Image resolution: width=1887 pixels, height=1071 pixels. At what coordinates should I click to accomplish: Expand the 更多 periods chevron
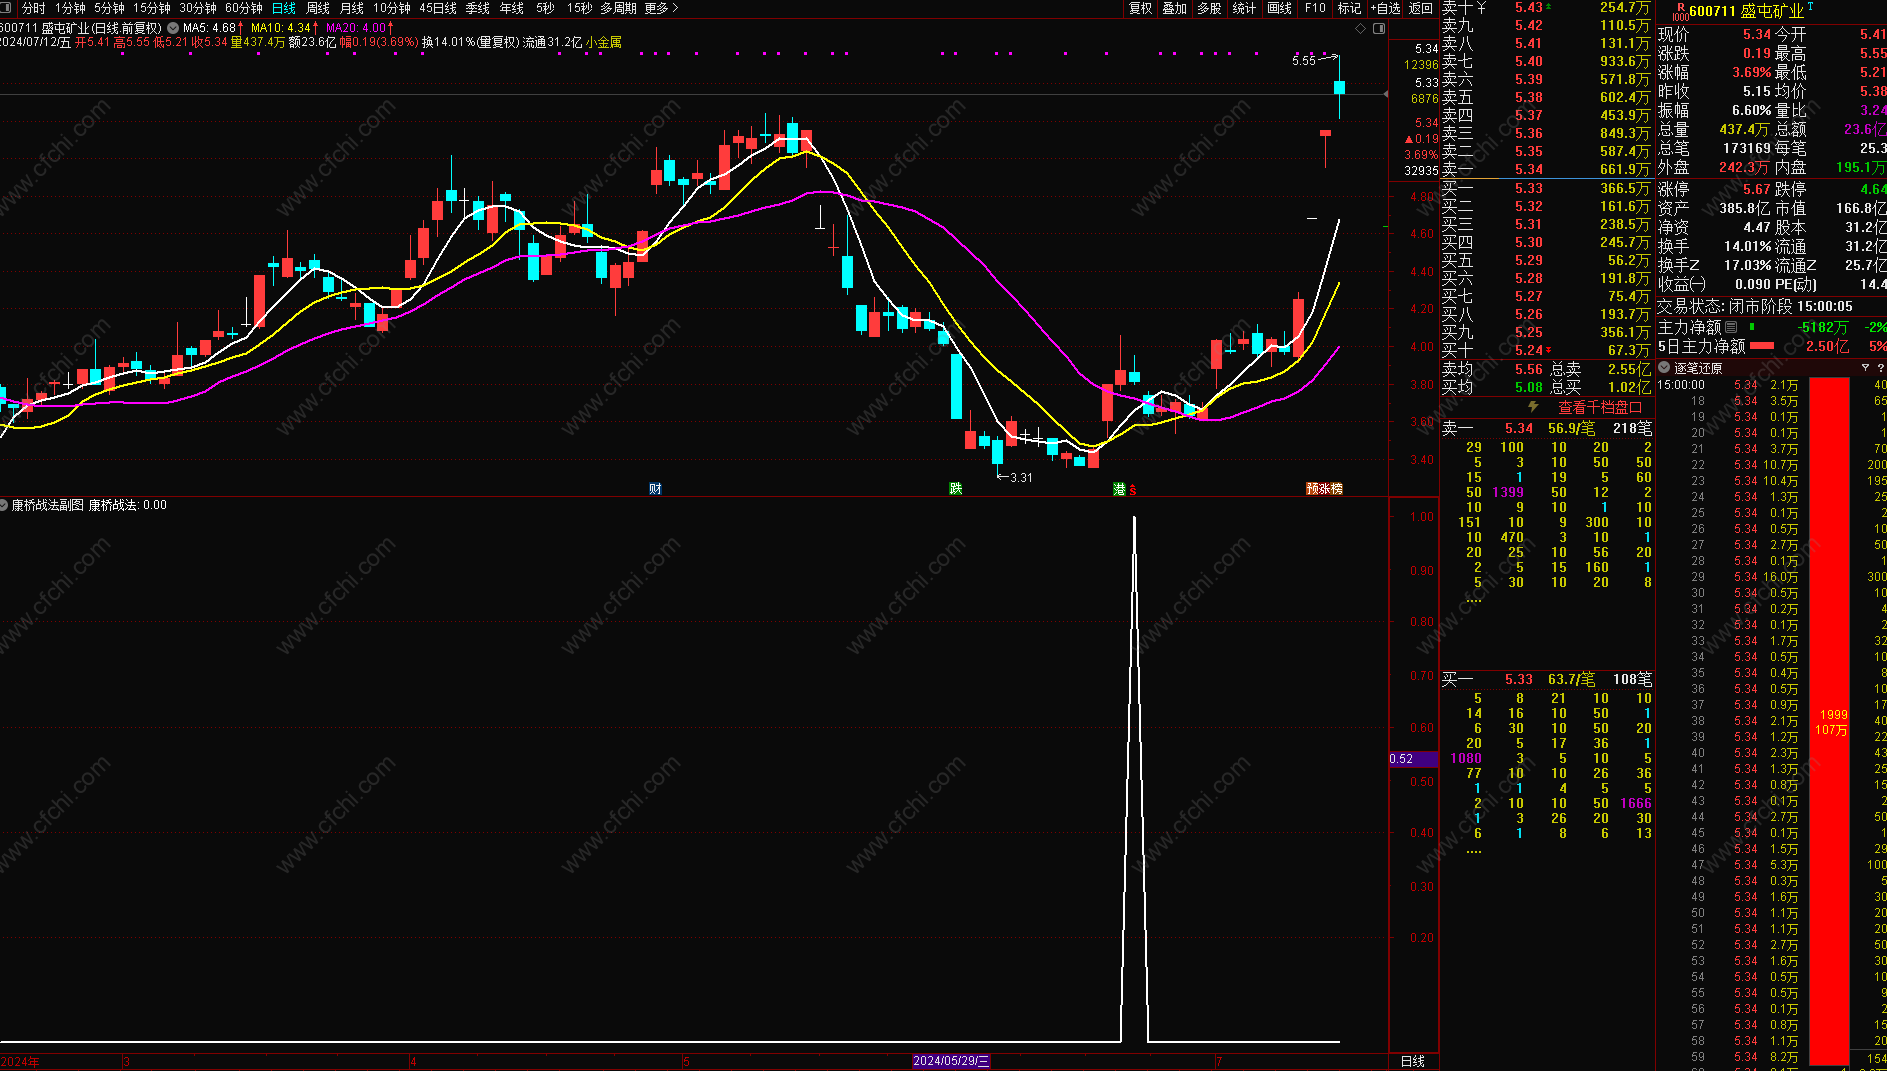pyautogui.click(x=675, y=8)
